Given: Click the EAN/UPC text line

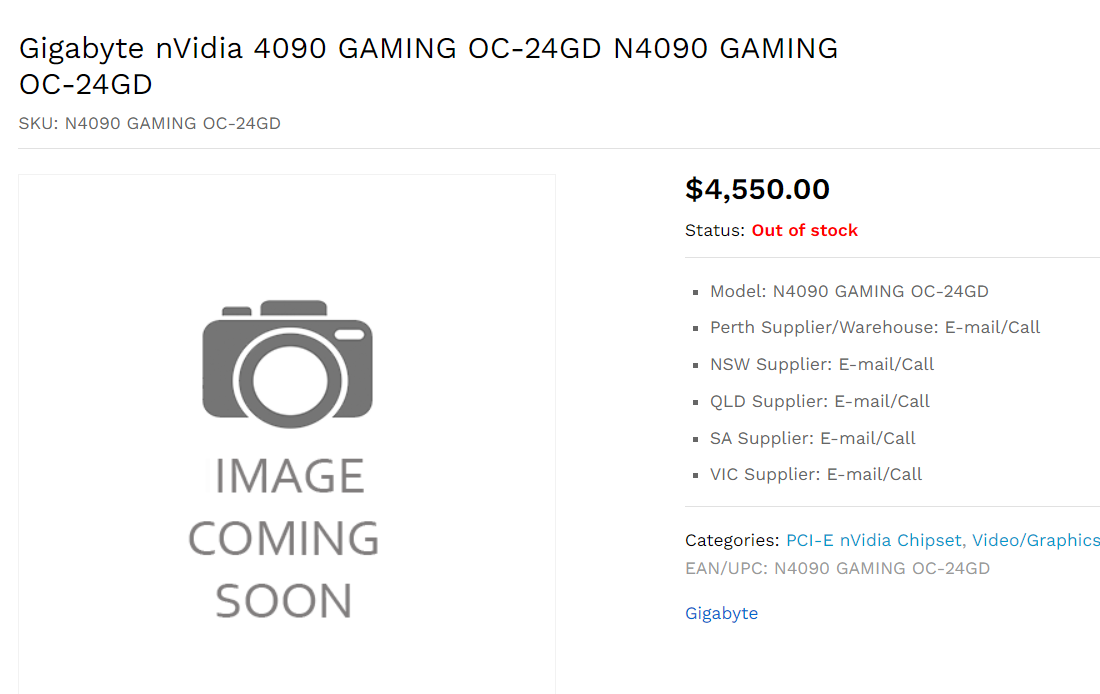Looking at the screenshot, I should (838, 568).
